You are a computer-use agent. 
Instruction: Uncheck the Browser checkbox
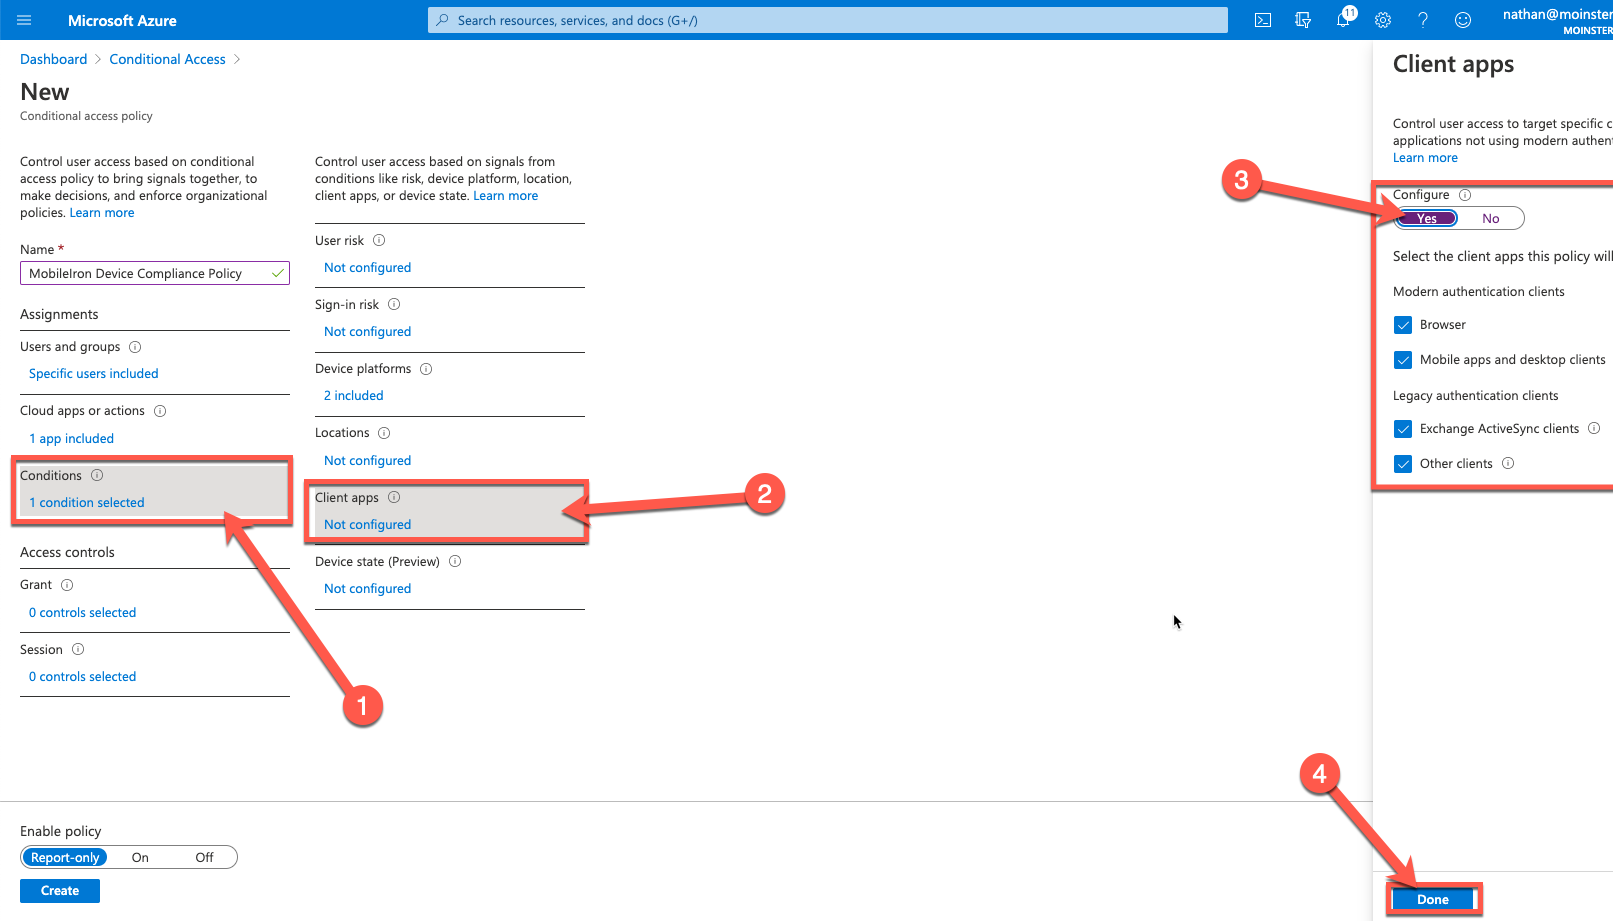pyautogui.click(x=1403, y=324)
